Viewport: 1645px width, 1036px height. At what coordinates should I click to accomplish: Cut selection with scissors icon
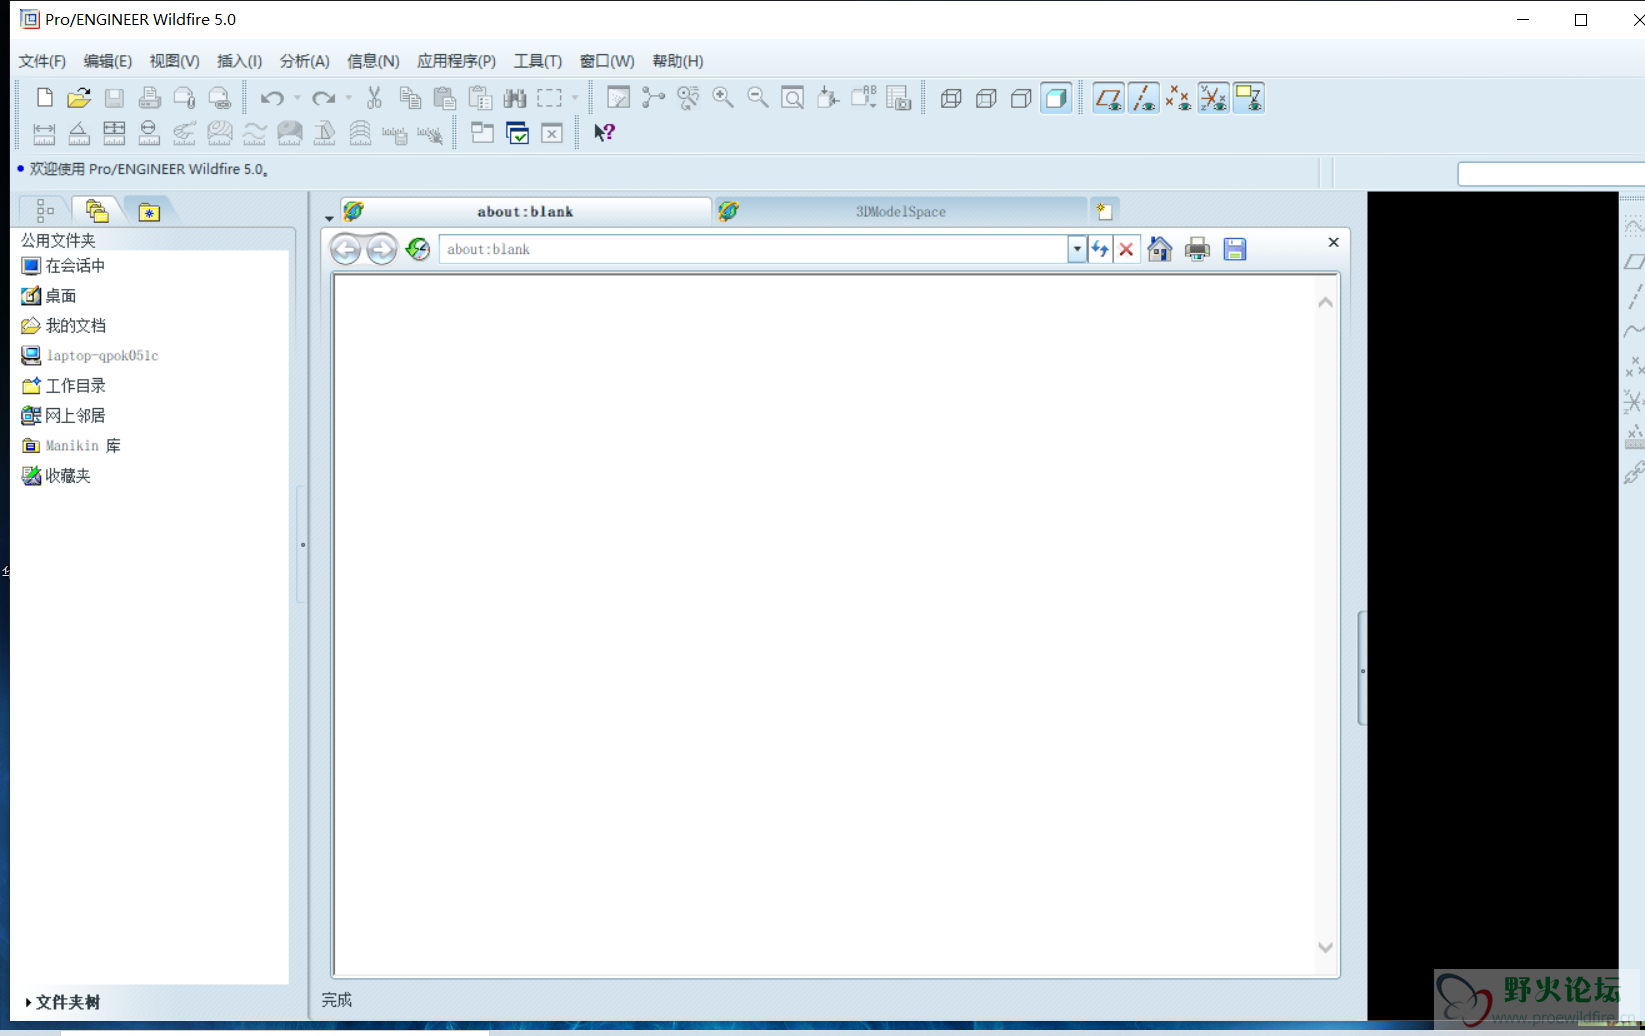pos(374,98)
